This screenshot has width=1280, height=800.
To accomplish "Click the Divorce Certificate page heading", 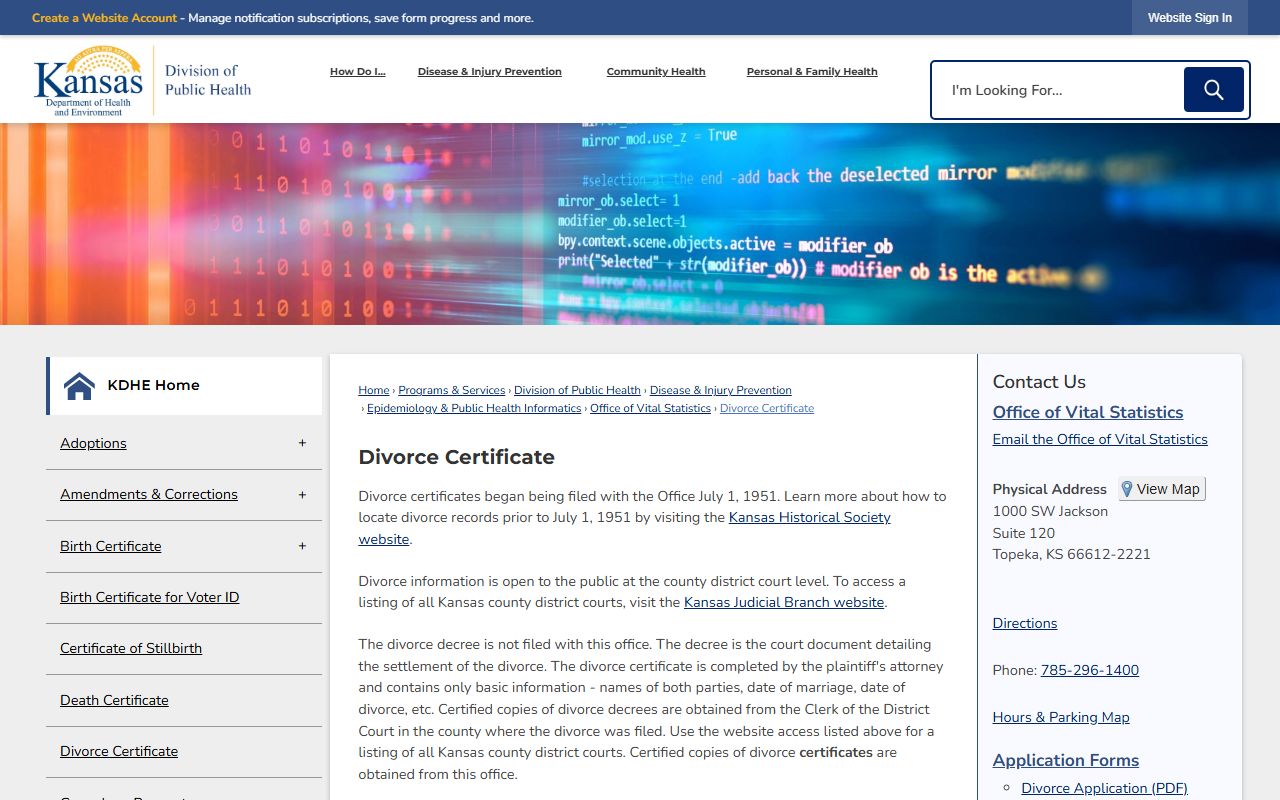I will [457, 457].
